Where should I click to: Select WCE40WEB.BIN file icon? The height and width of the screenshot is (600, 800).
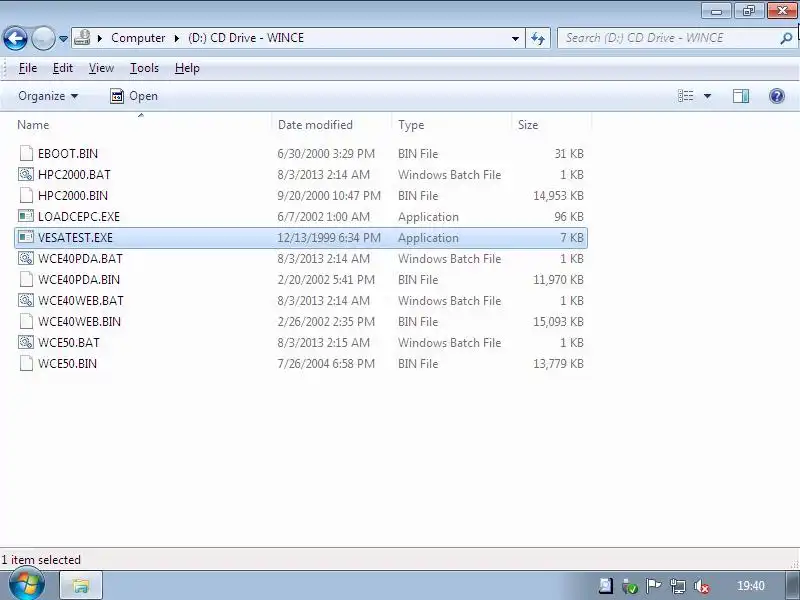pos(26,321)
